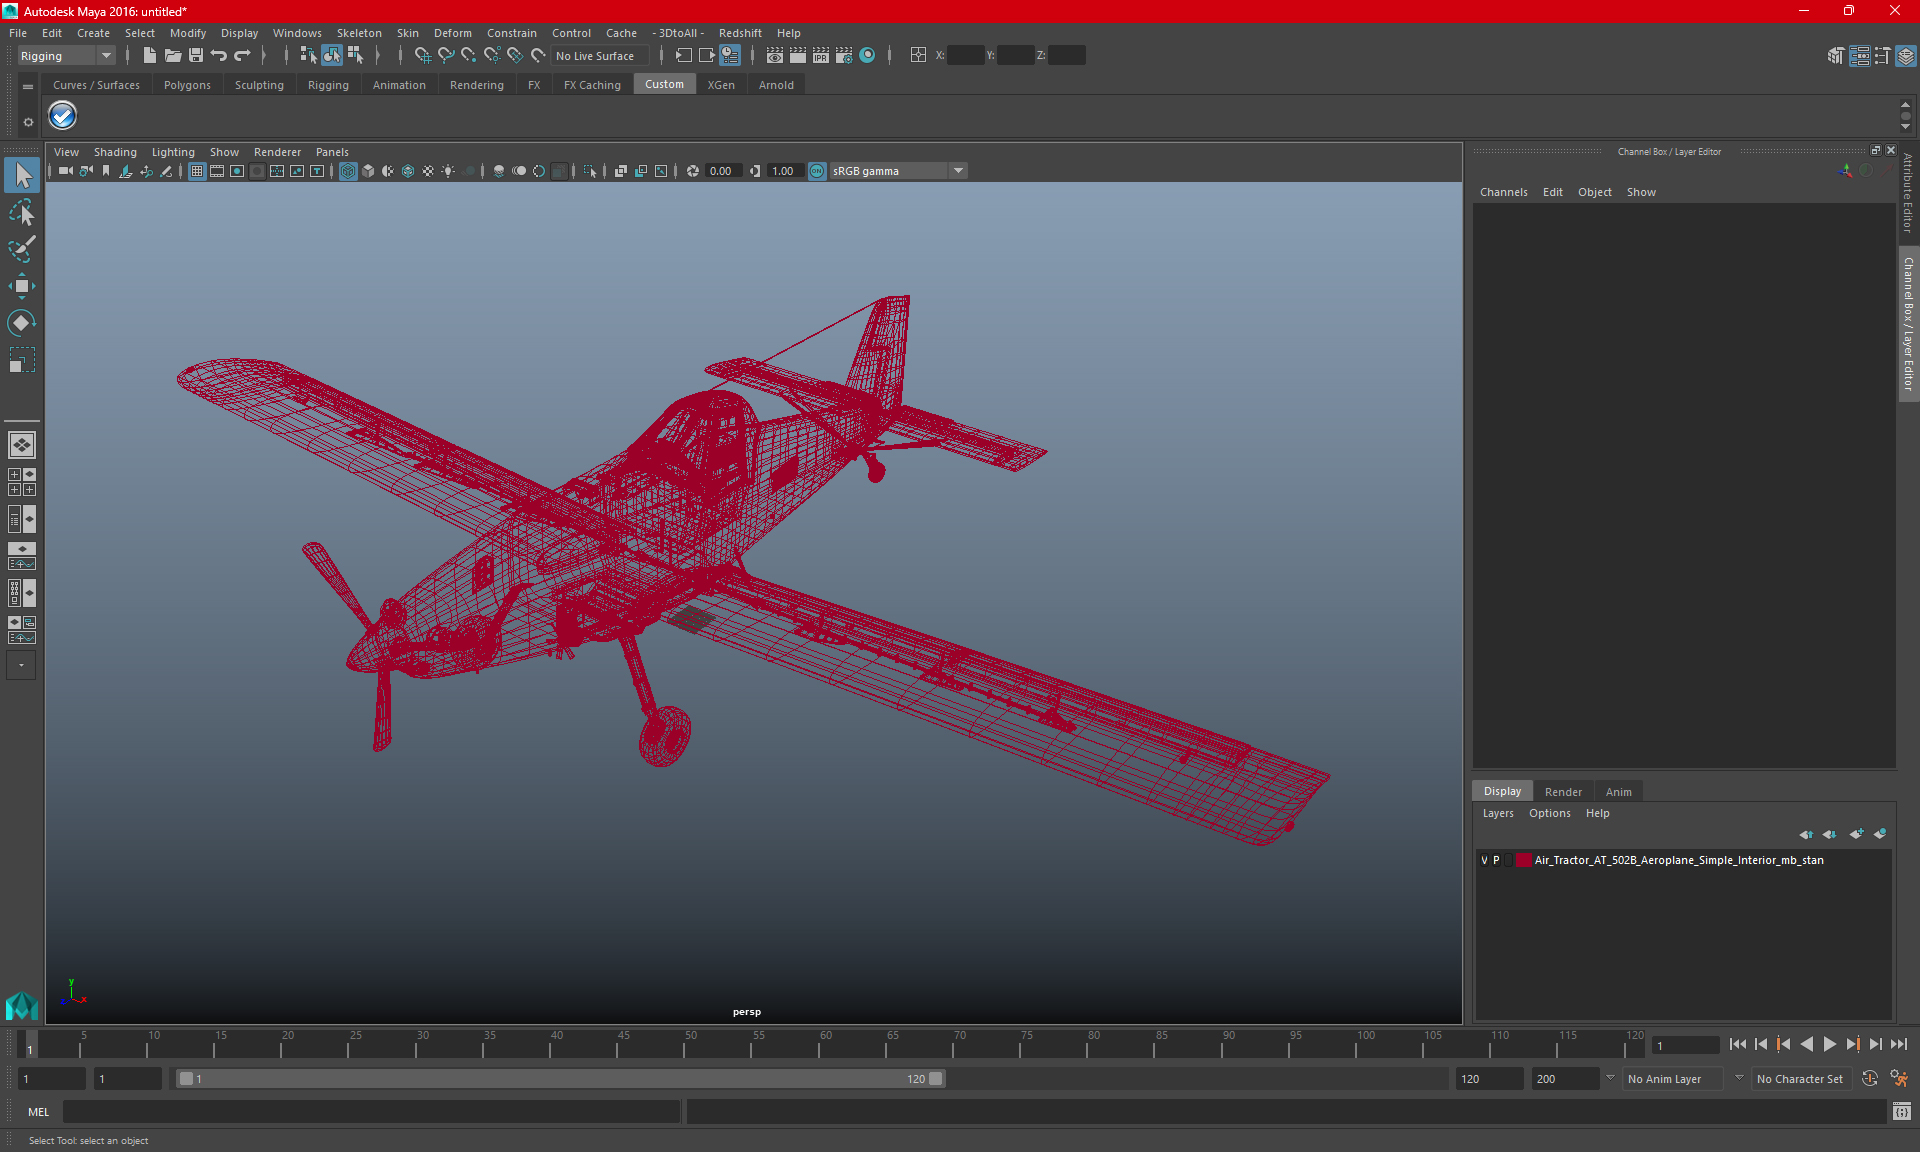Create new layer icon in Layer Editor

tap(1857, 834)
